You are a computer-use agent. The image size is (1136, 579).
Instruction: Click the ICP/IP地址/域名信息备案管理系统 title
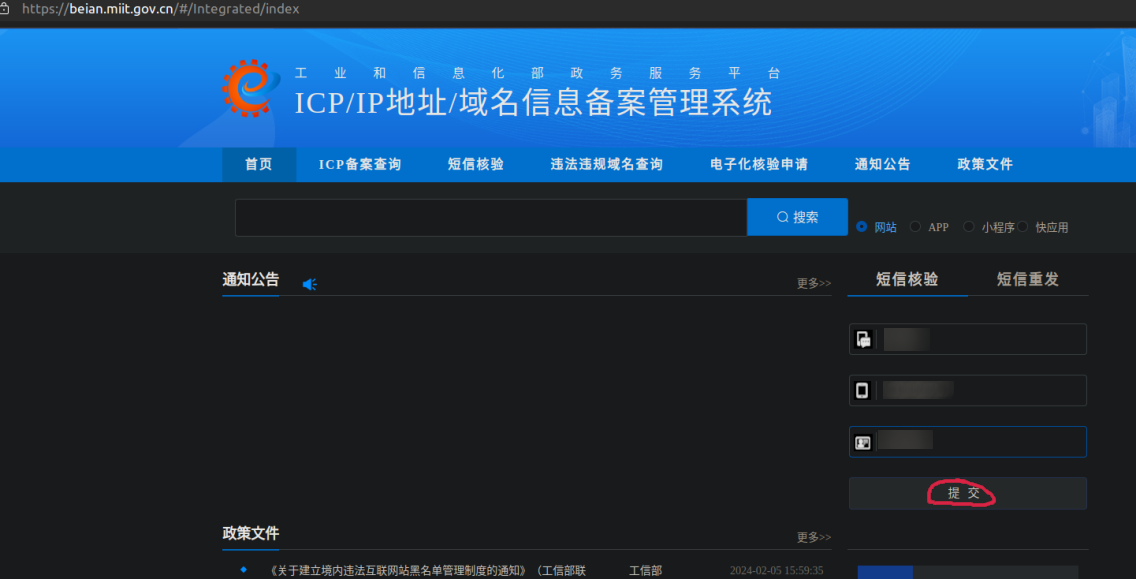(533, 103)
